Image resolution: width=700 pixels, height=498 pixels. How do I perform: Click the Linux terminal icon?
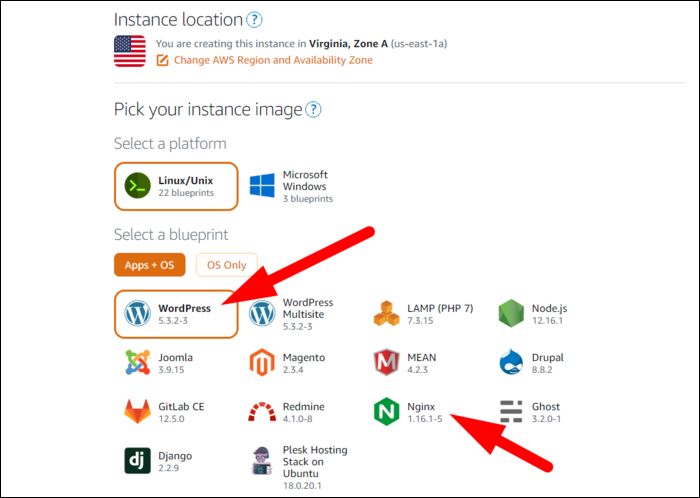pyautogui.click(x=138, y=186)
